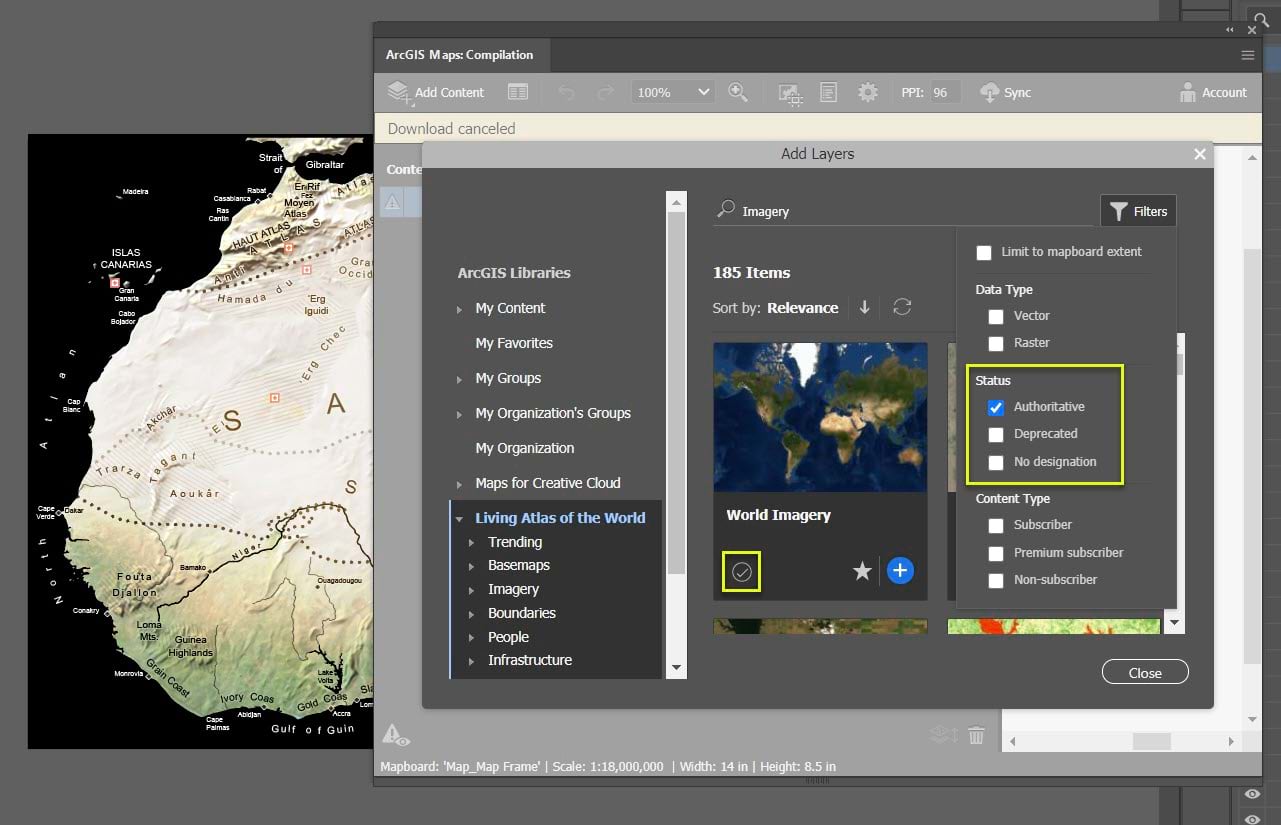The image size is (1281, 825).
Task: Open the zoom level dropdown showing 100%
Action: [671, 91]
